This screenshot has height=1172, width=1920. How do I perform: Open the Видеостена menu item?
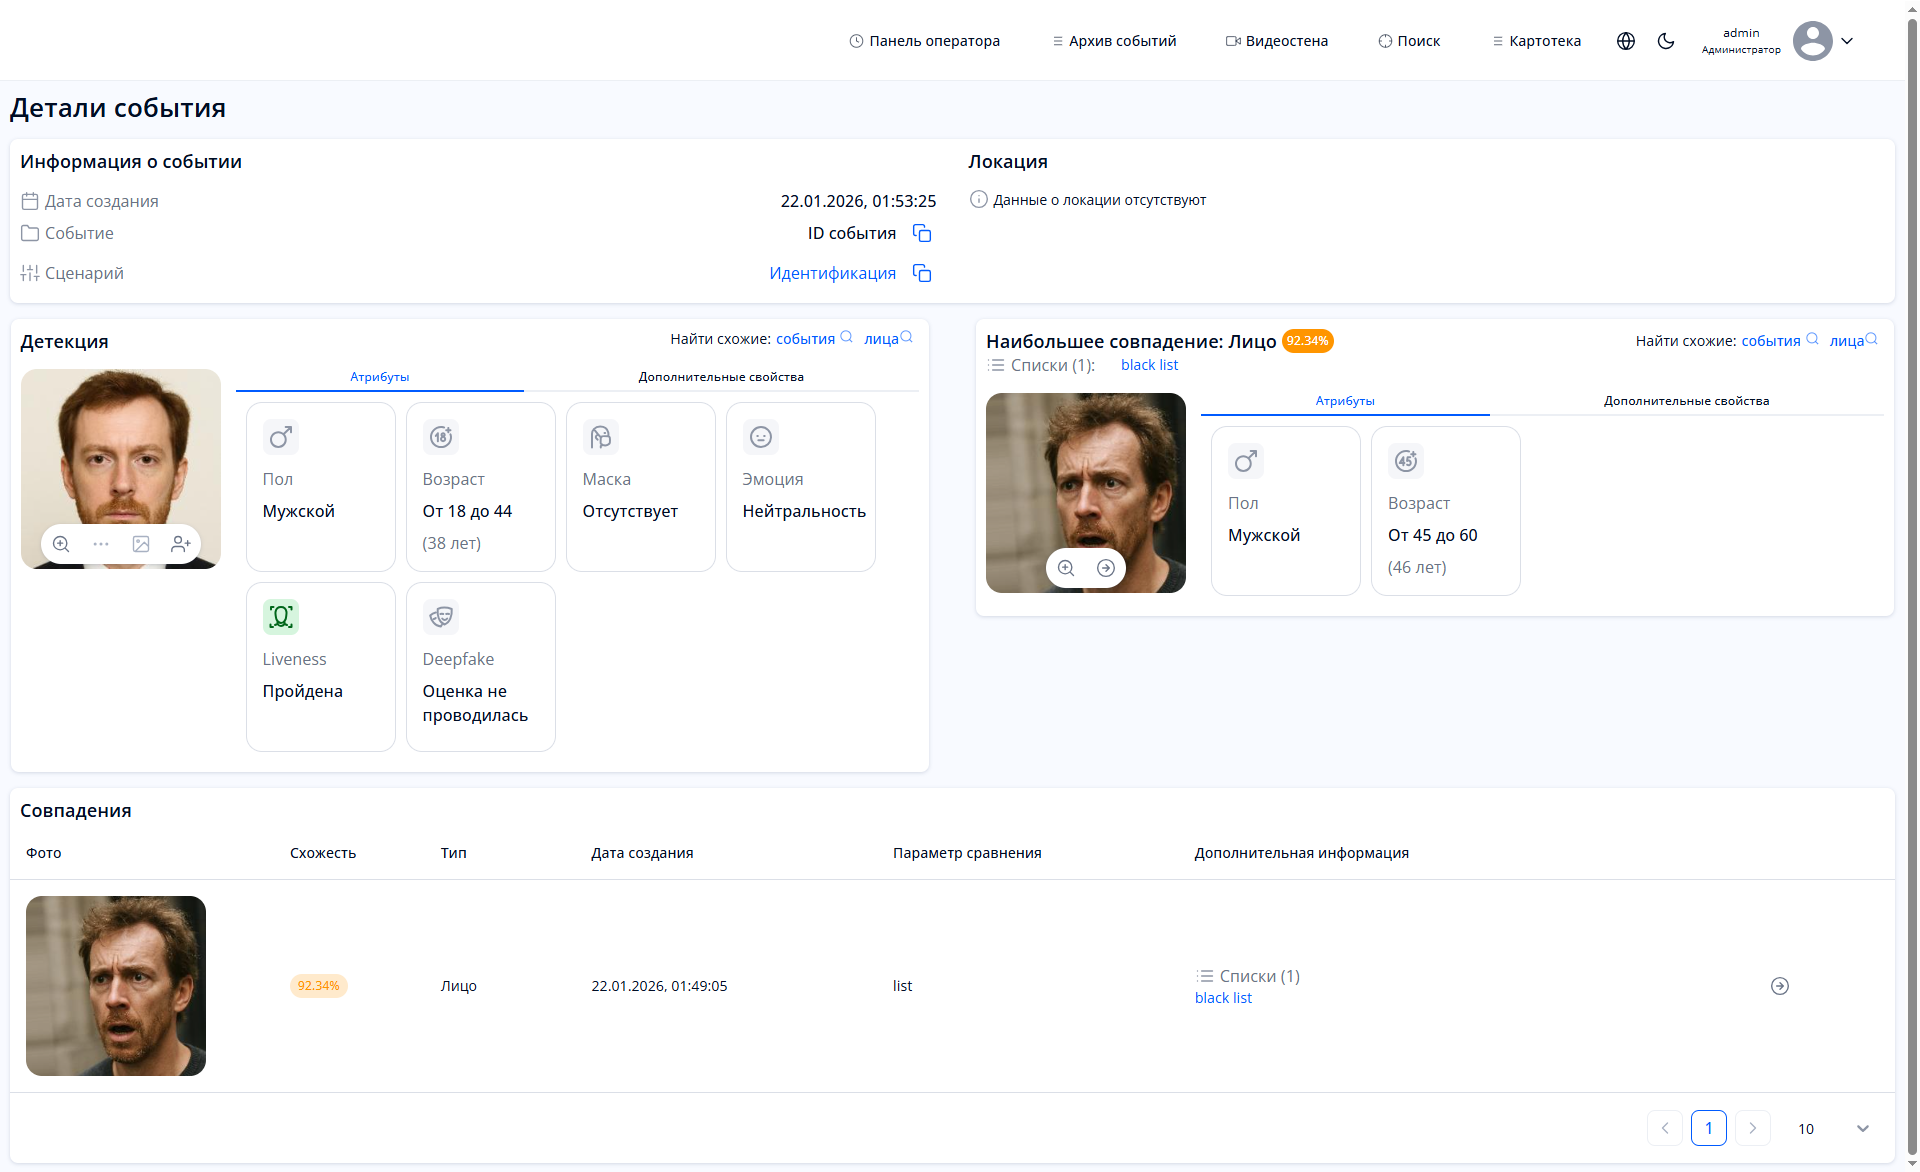[1277, 41]
